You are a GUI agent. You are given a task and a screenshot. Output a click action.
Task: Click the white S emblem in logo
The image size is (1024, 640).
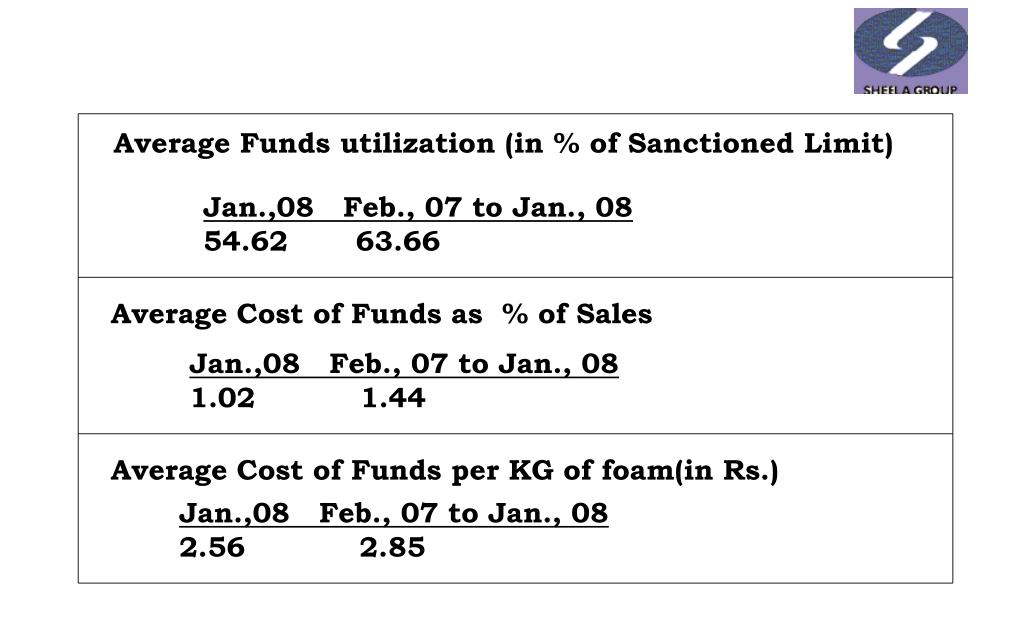[910, 44]
